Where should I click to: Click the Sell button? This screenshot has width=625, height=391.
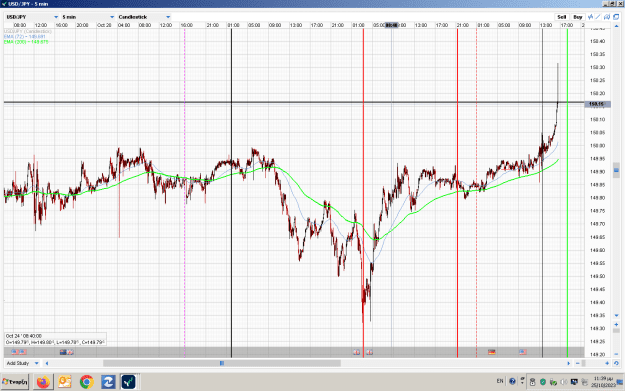click(562, 17)
